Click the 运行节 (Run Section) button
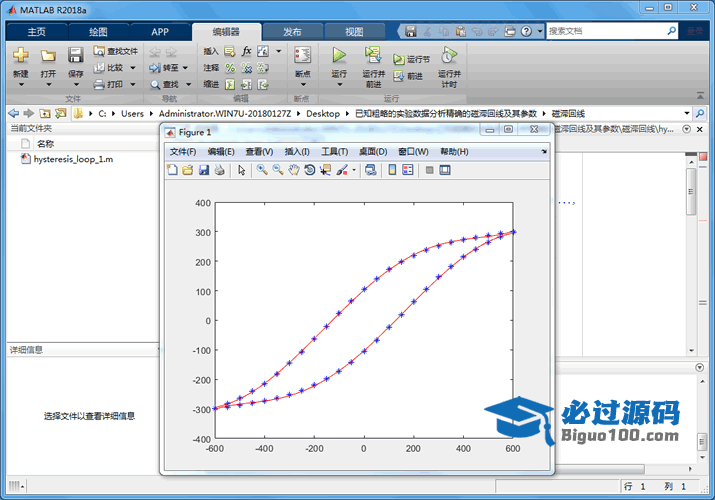 coord(411,59)
